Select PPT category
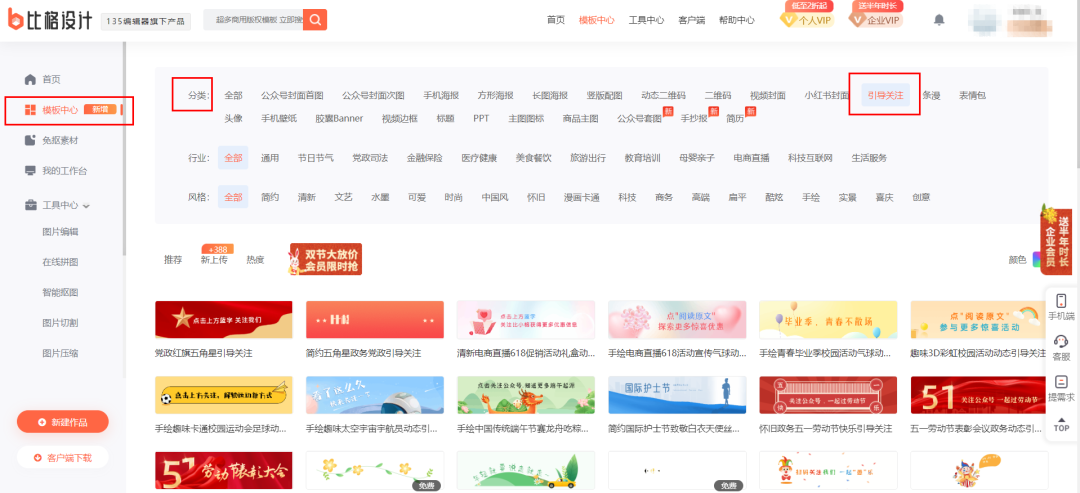This screenshot has width=1080, height=493. (481, 118)
